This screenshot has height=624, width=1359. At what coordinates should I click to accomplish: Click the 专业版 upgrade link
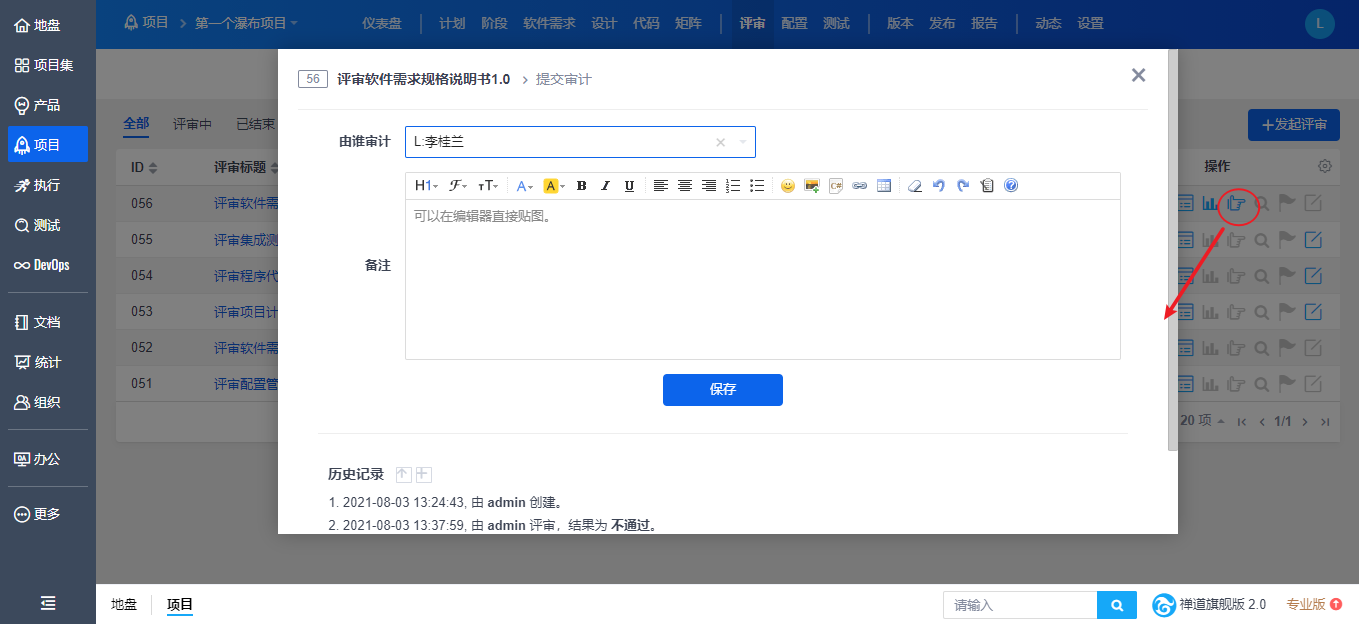1314,605
